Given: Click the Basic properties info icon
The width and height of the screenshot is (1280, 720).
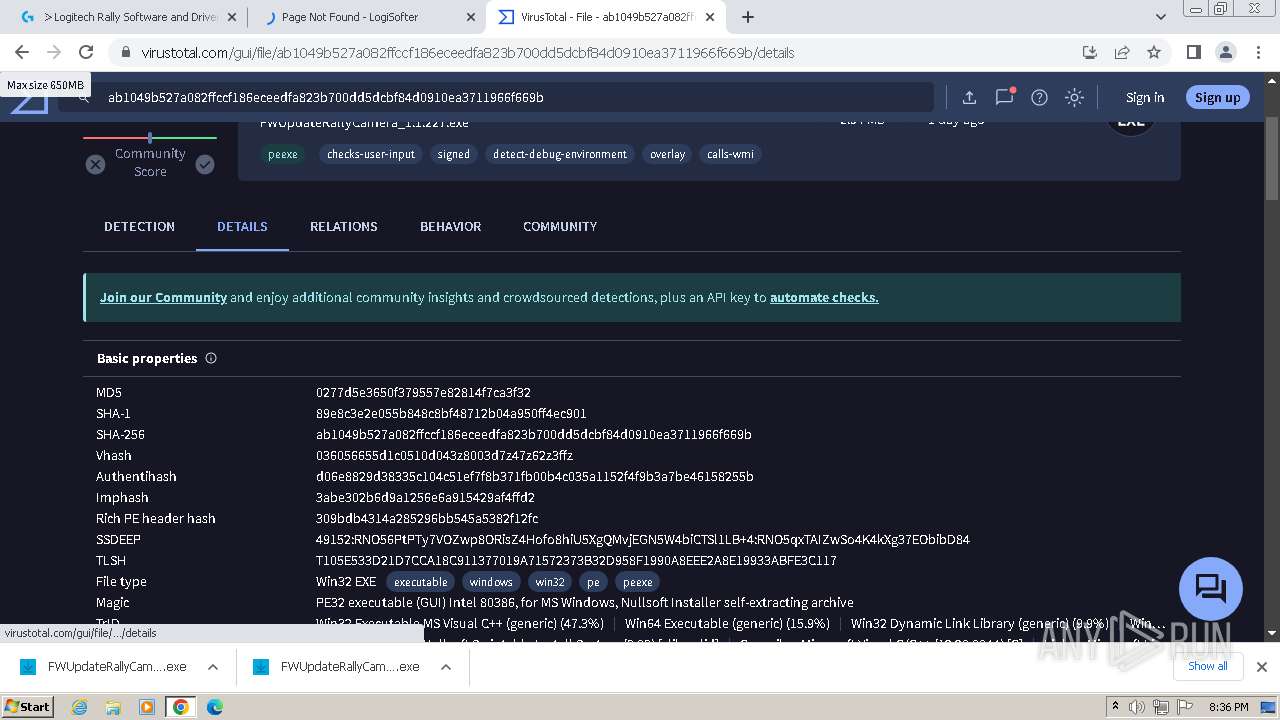Looking at the screenshot, I should pyautogui.click(x=211, y=358).
